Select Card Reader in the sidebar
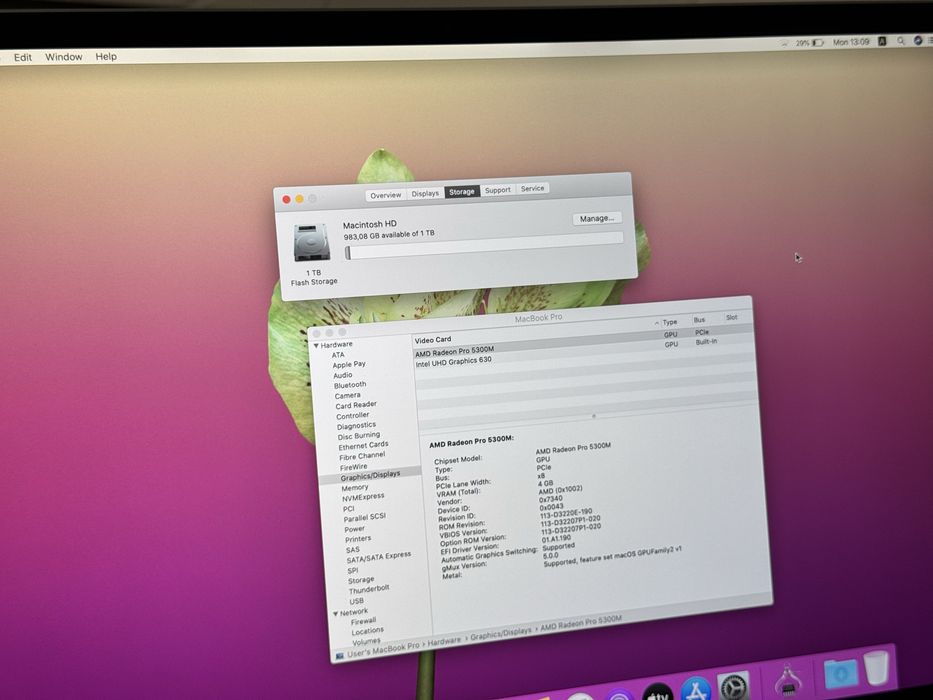Viewport: 933px width, 700px height. pyautogui.click(x=356, y=405)
